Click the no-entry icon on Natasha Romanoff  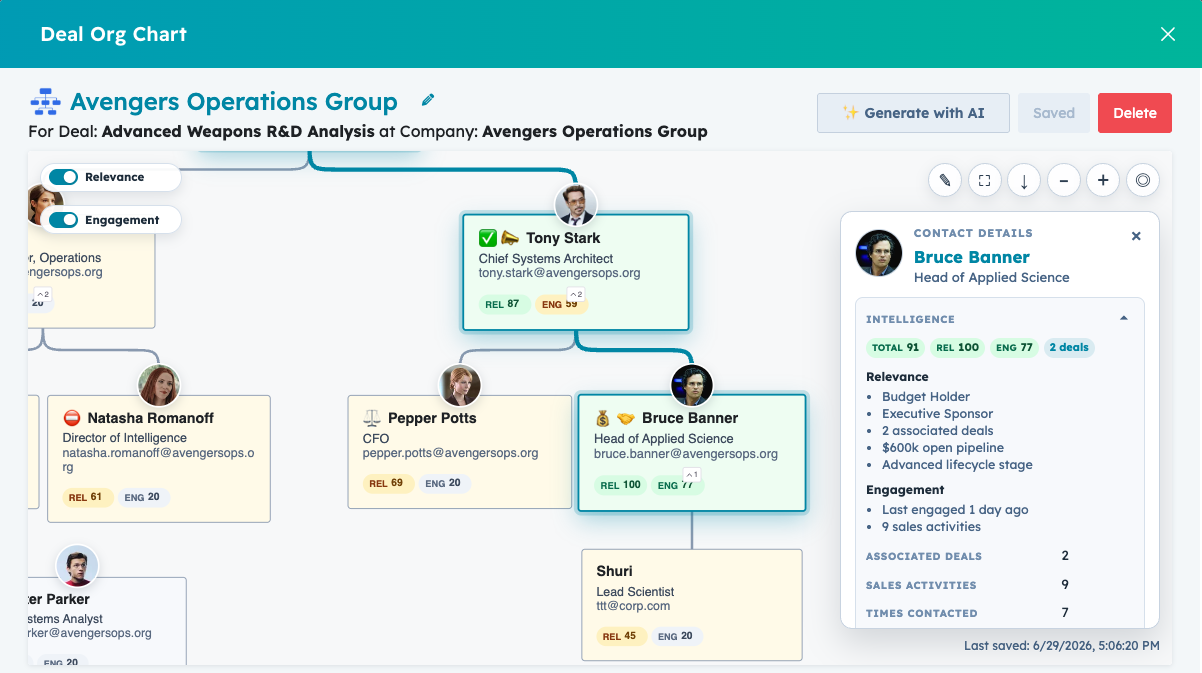pos(72,418)
